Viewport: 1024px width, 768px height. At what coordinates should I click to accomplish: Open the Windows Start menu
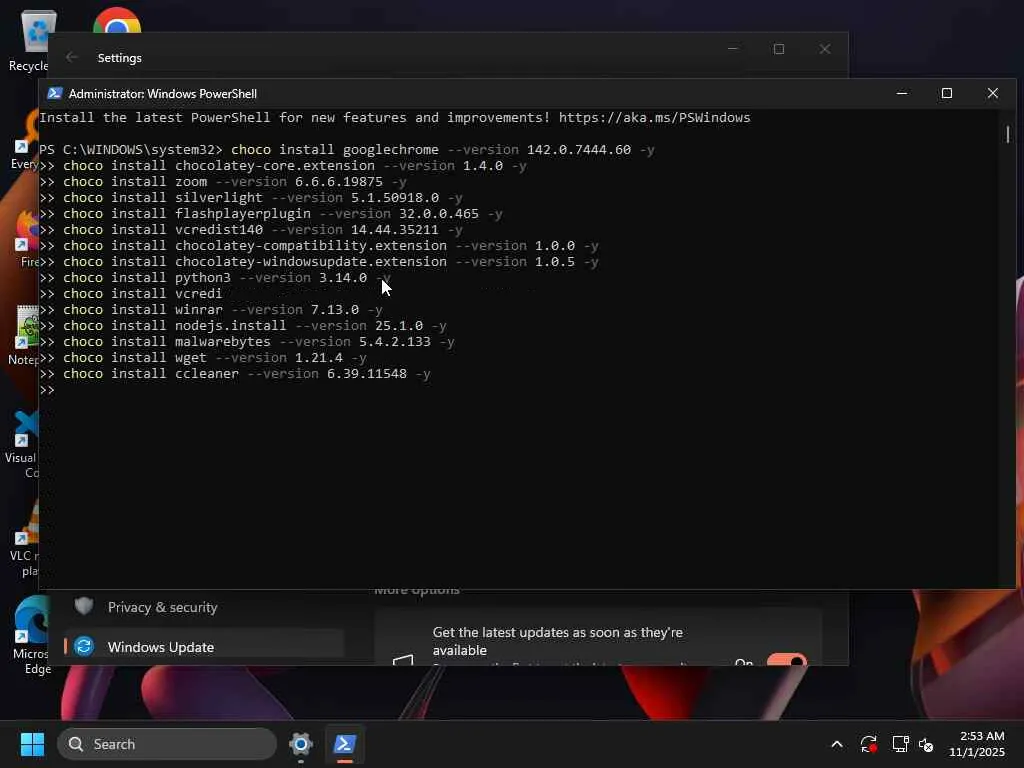coord(32,744)
